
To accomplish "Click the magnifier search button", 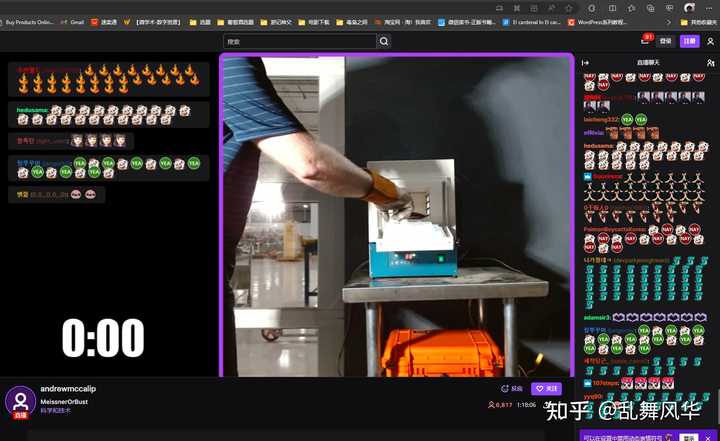I will tap(384, 41).
